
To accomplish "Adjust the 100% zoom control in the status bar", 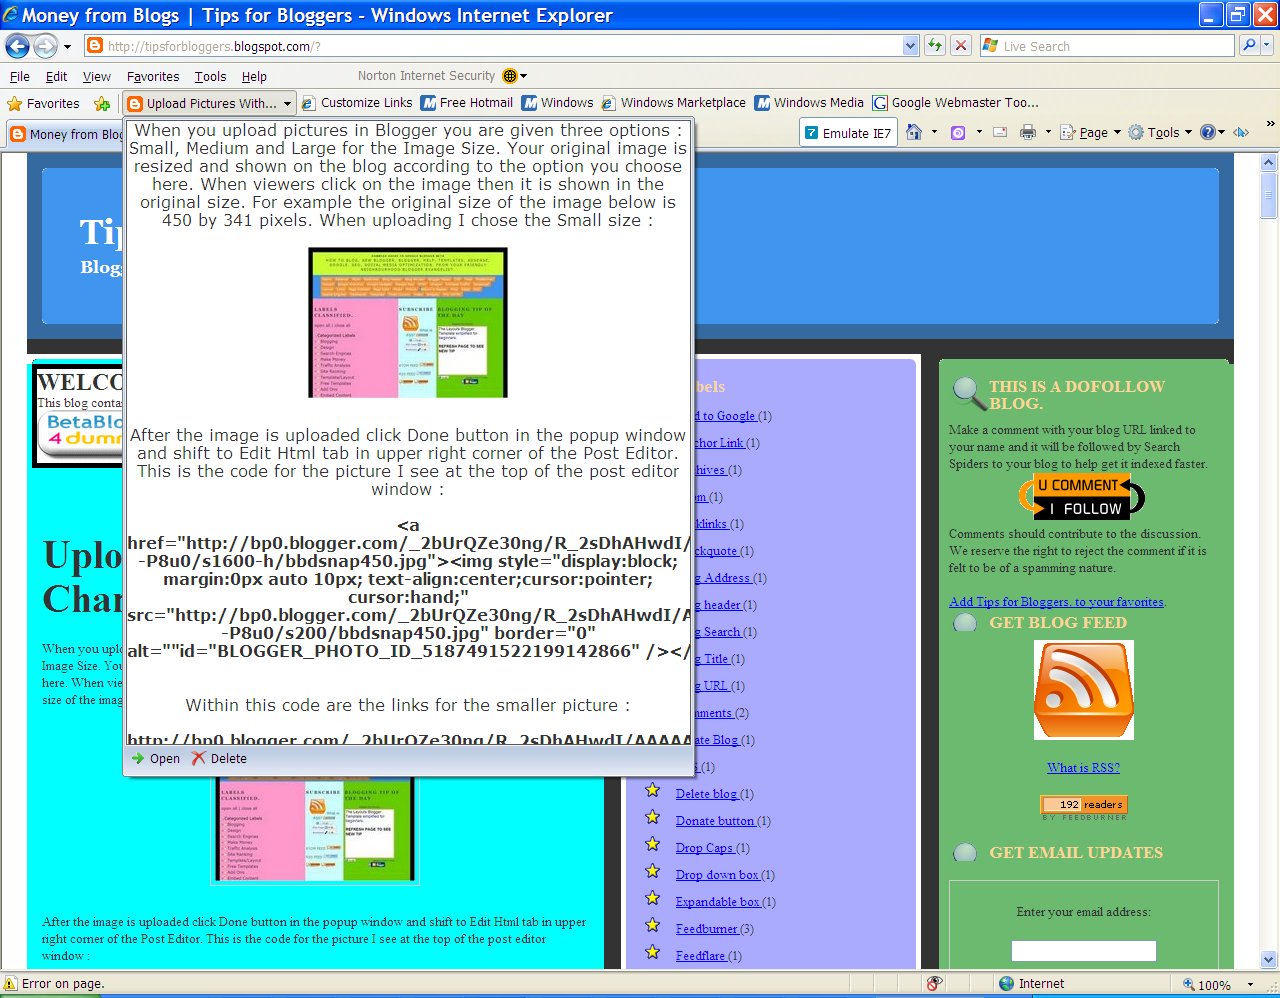I will (1210, 983).
